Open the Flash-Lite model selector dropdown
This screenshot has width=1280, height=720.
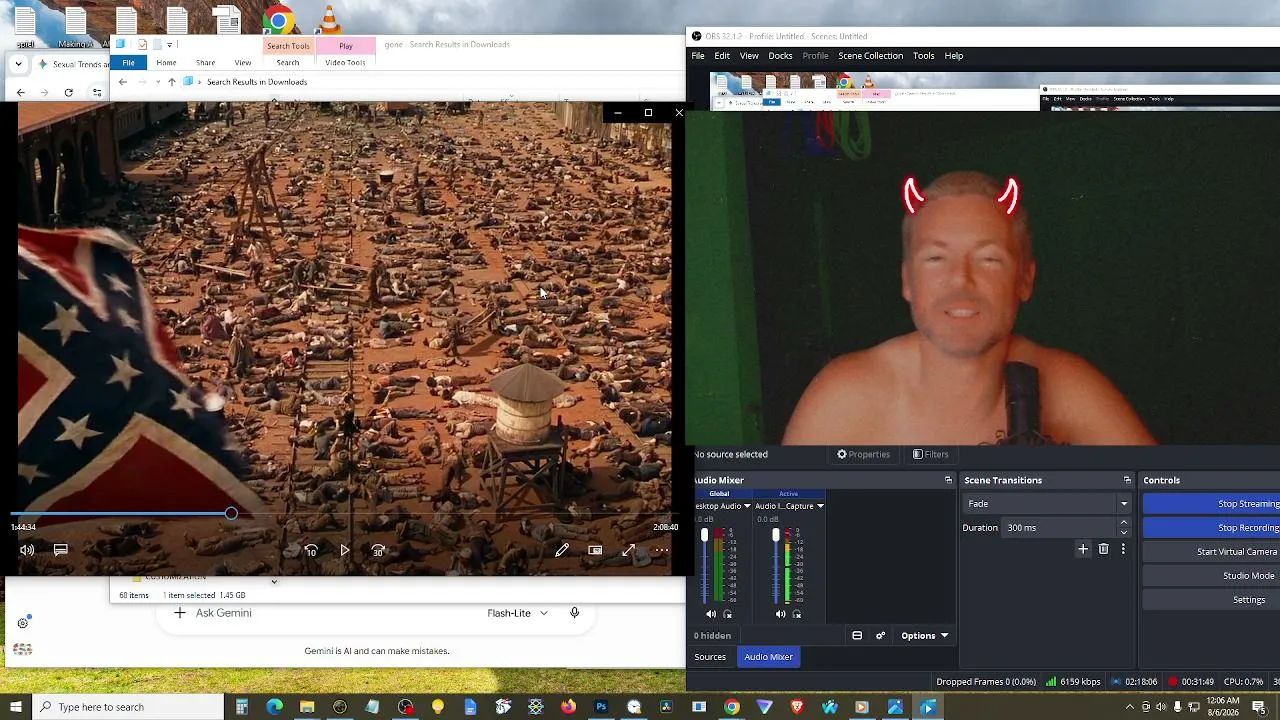pyautogui.click(x=518, y=613)
